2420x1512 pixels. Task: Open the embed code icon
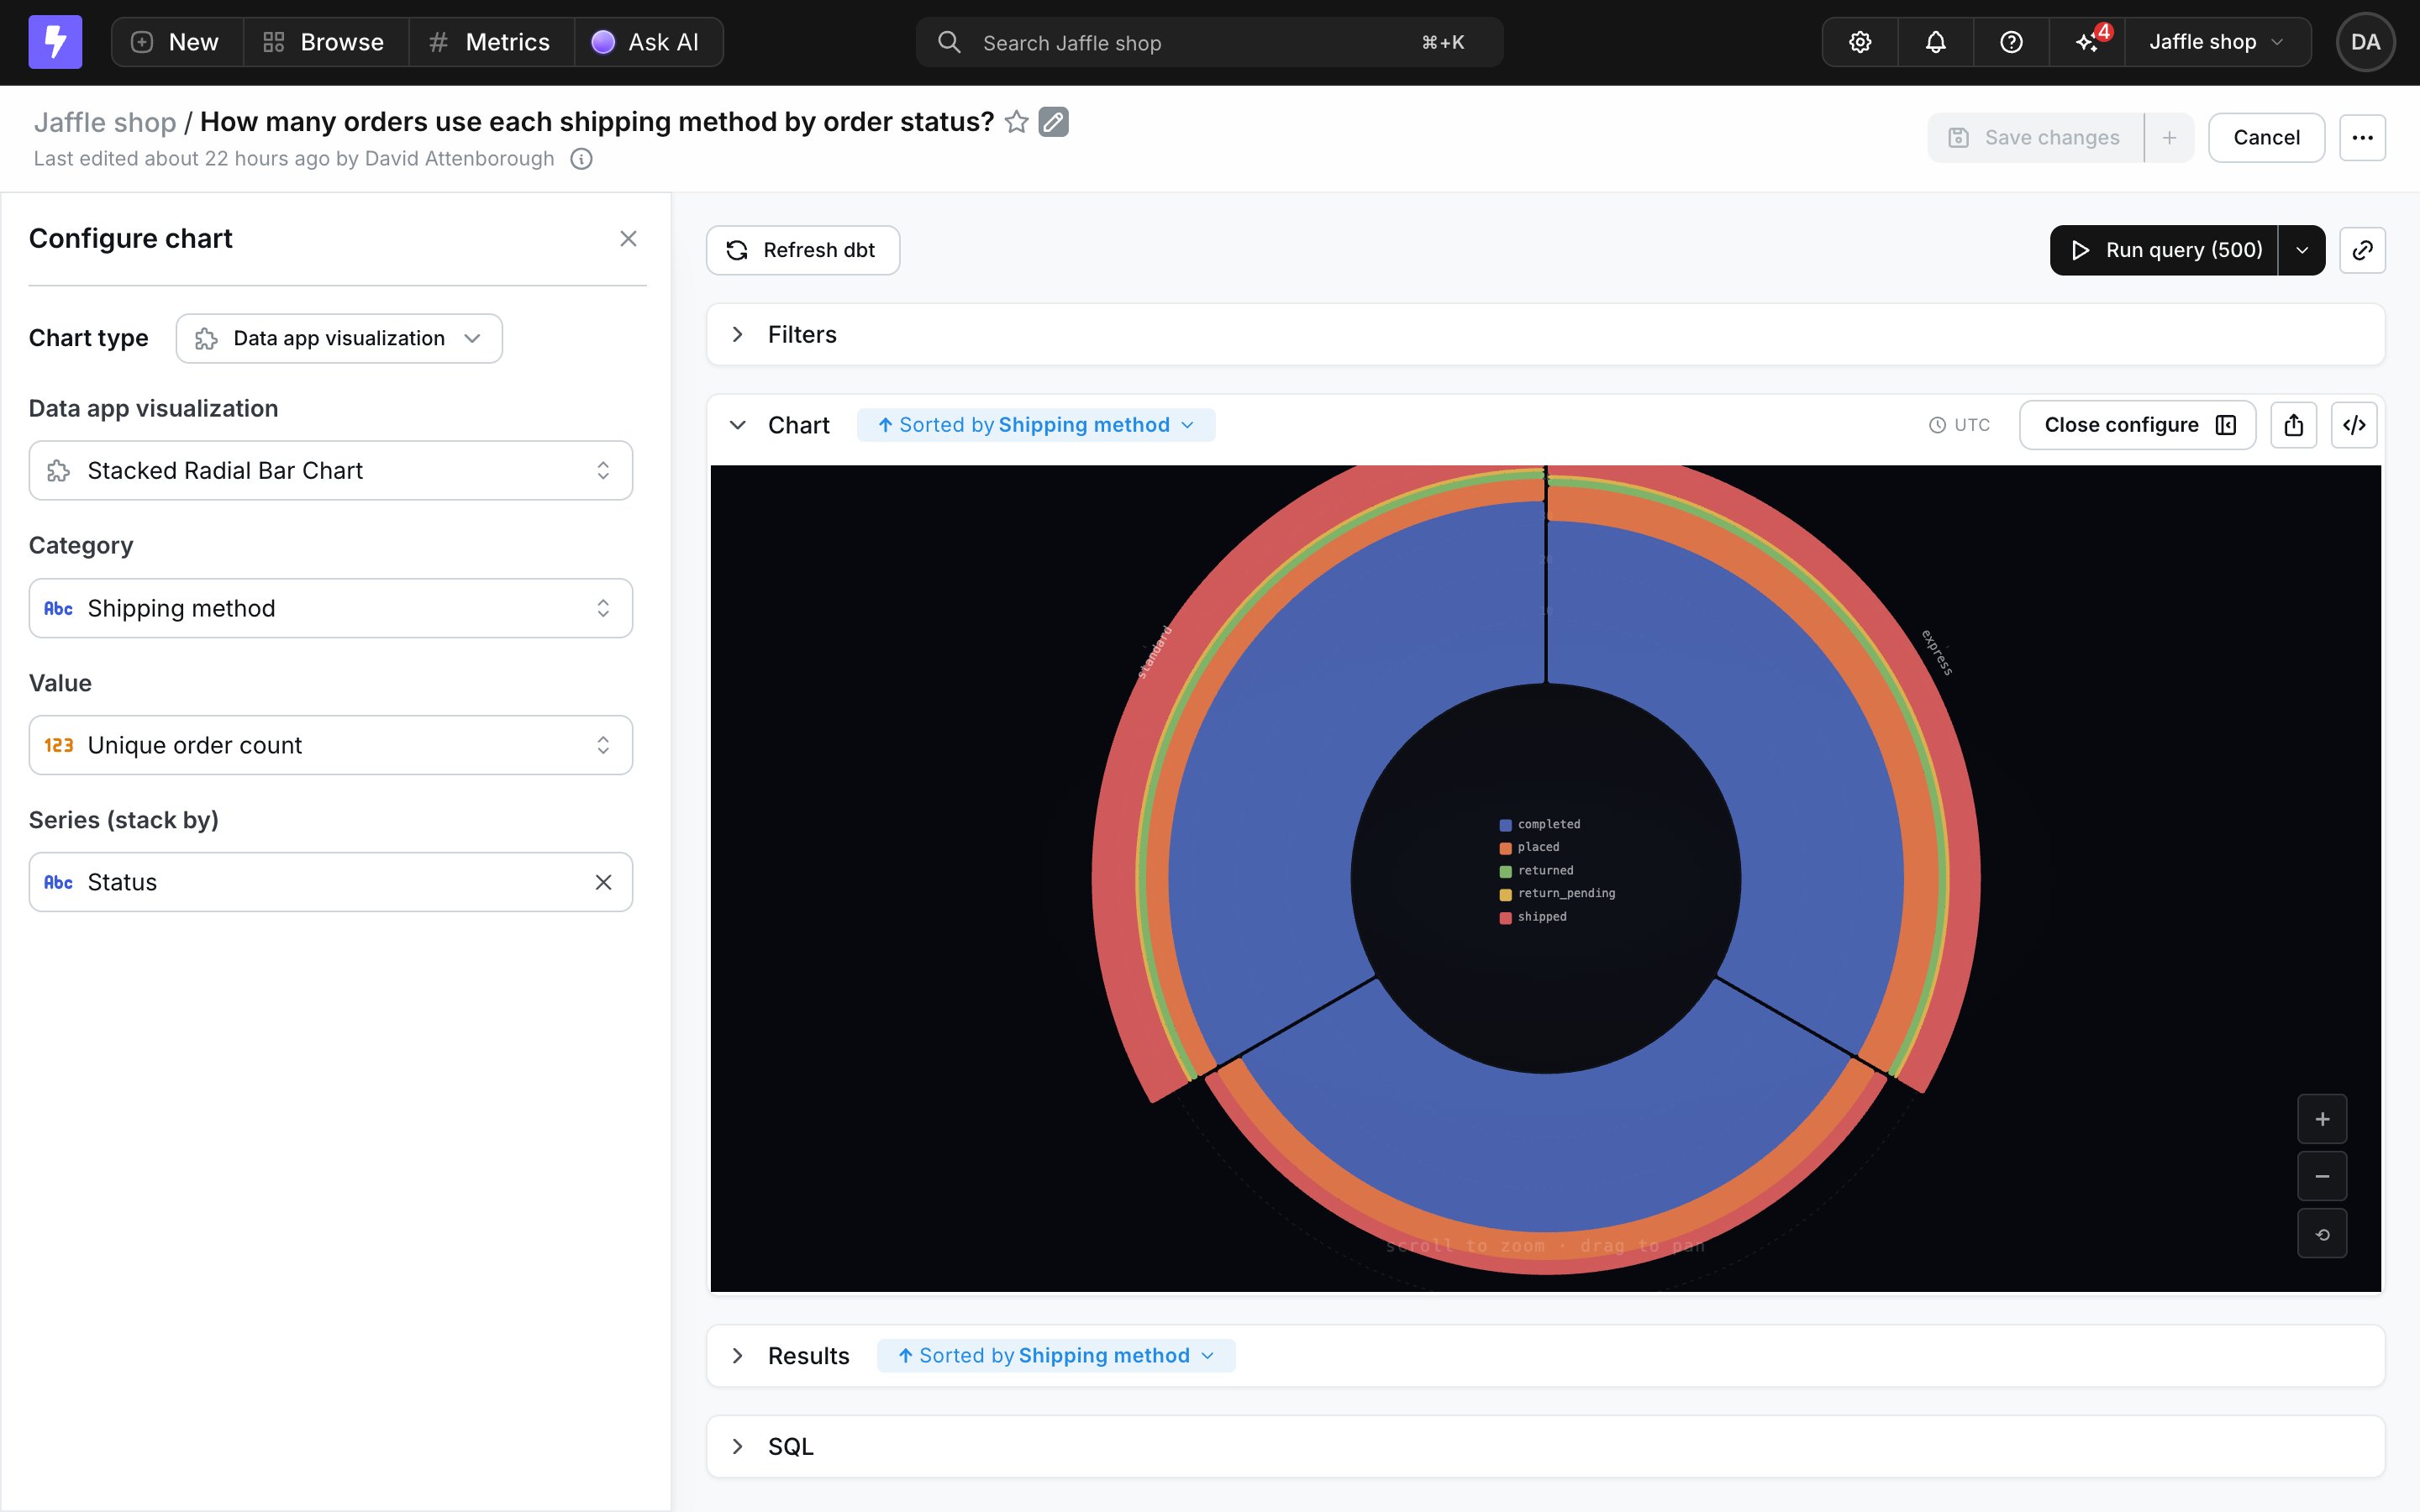coord(2354,425)
